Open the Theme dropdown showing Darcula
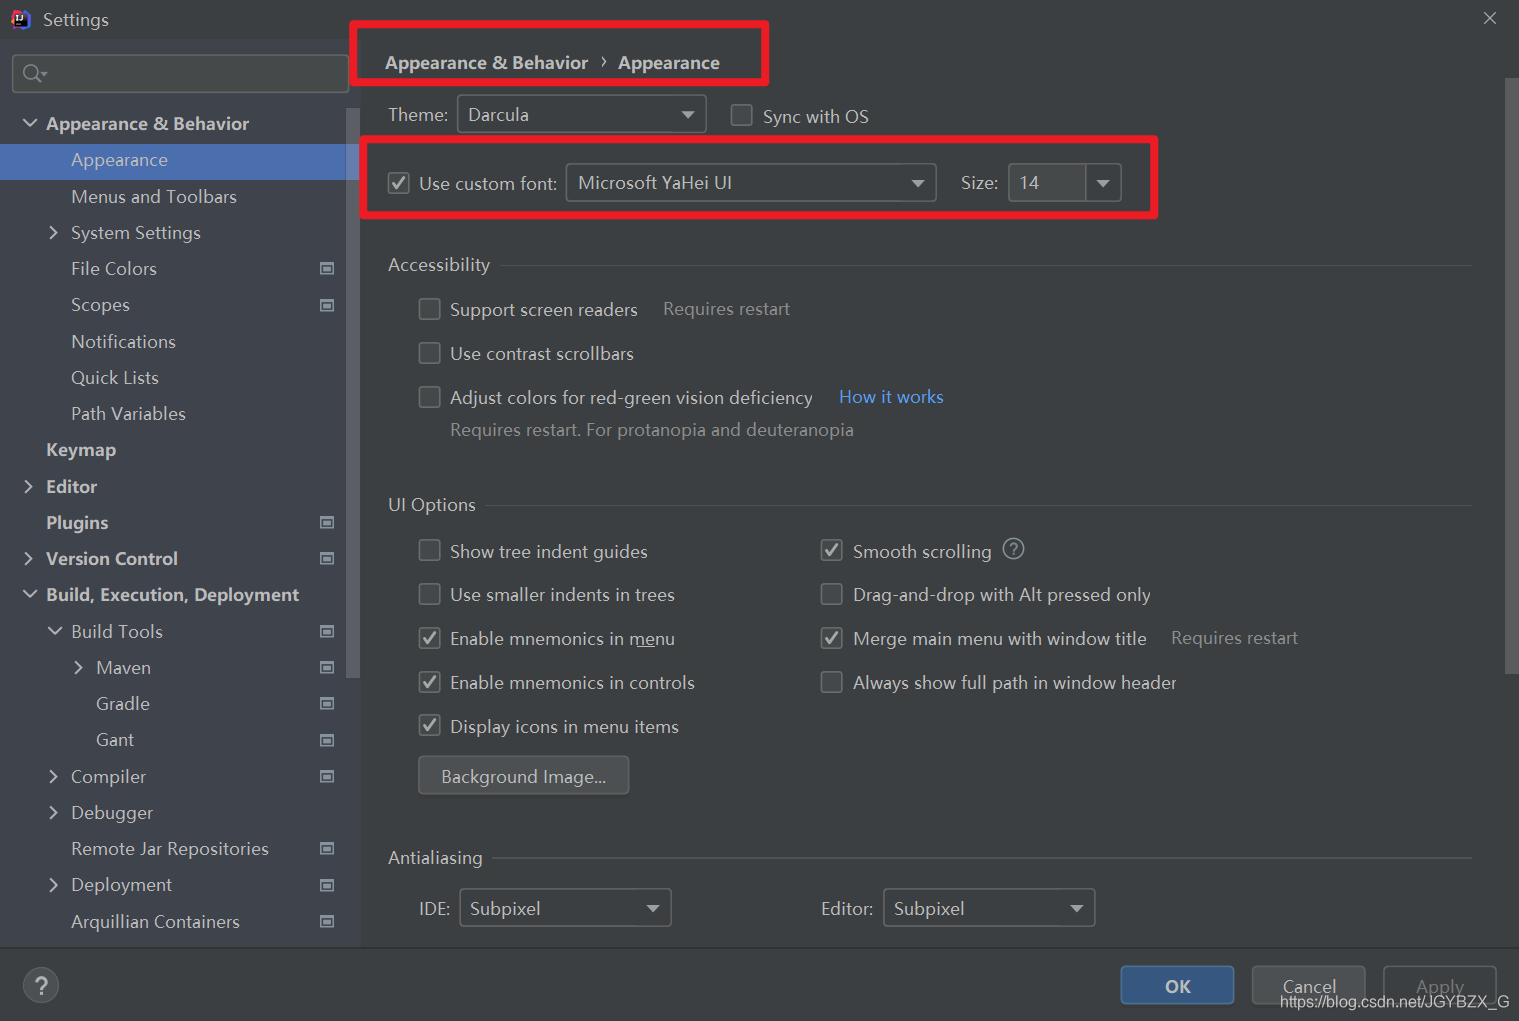The height and width of the screenshot is (1021, 1519). [581, 114]
